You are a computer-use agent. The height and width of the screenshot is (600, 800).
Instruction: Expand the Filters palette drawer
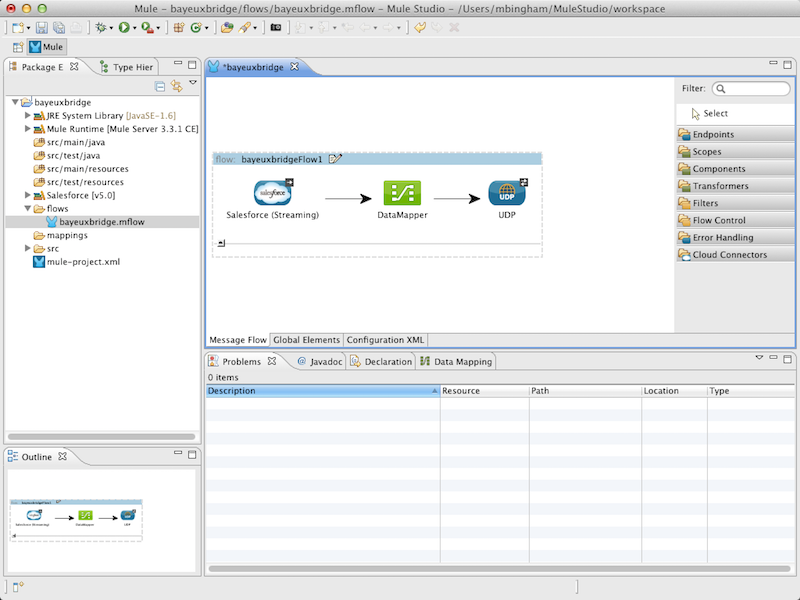click(x=735, y=203)
